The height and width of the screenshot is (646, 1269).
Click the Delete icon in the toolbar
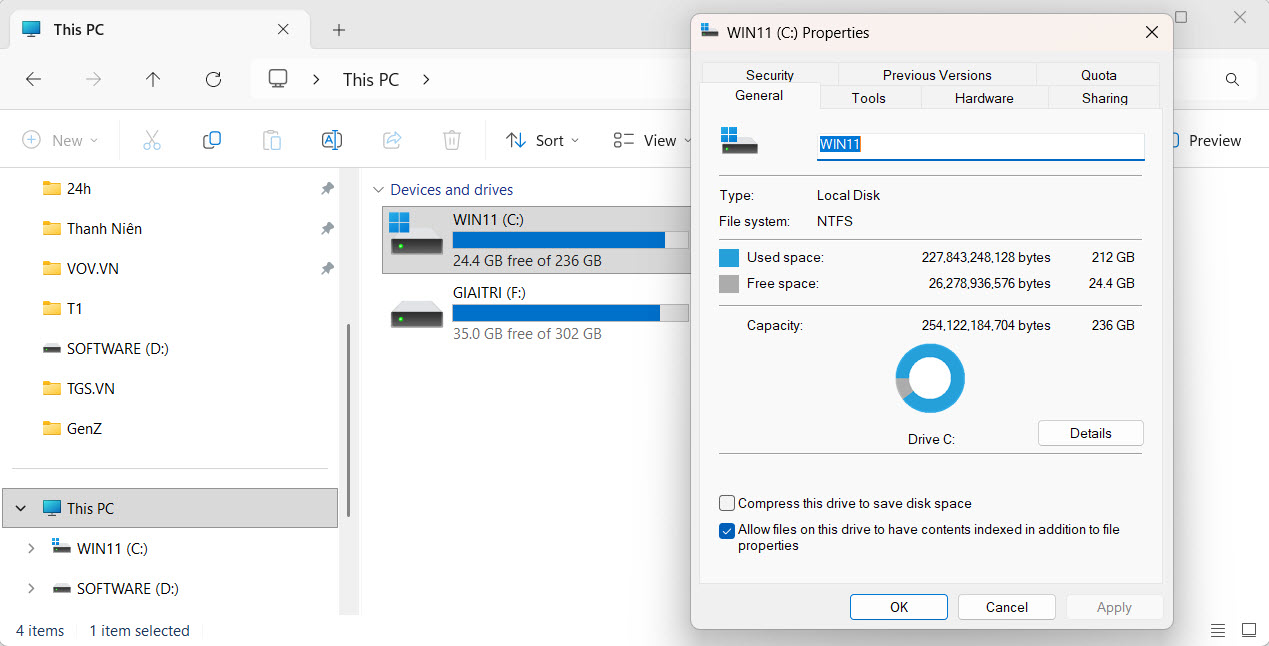point(451,140)
